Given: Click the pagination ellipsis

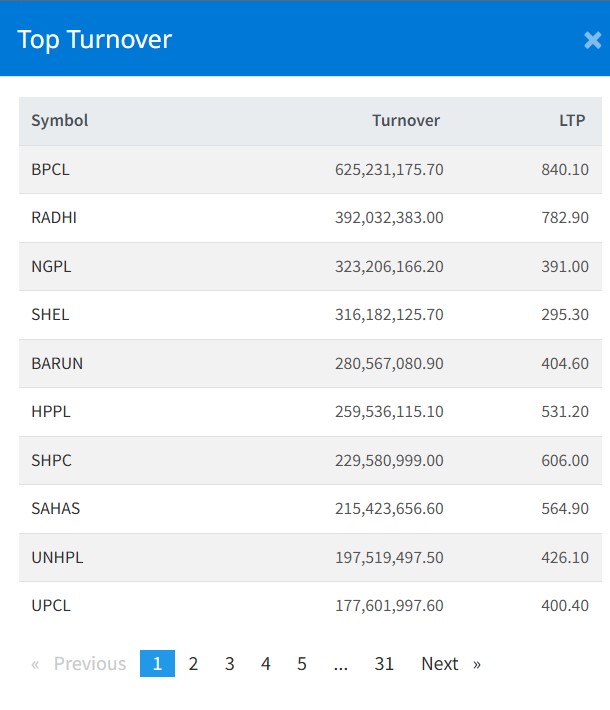Looking at the screenshot, I should pos(341,664).
